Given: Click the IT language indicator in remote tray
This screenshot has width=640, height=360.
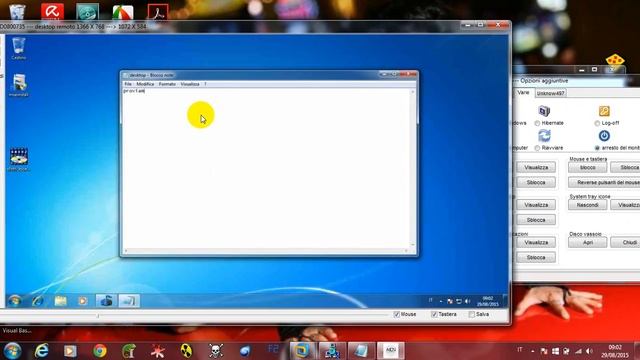Looking at the screenshot, I should 431,300.
